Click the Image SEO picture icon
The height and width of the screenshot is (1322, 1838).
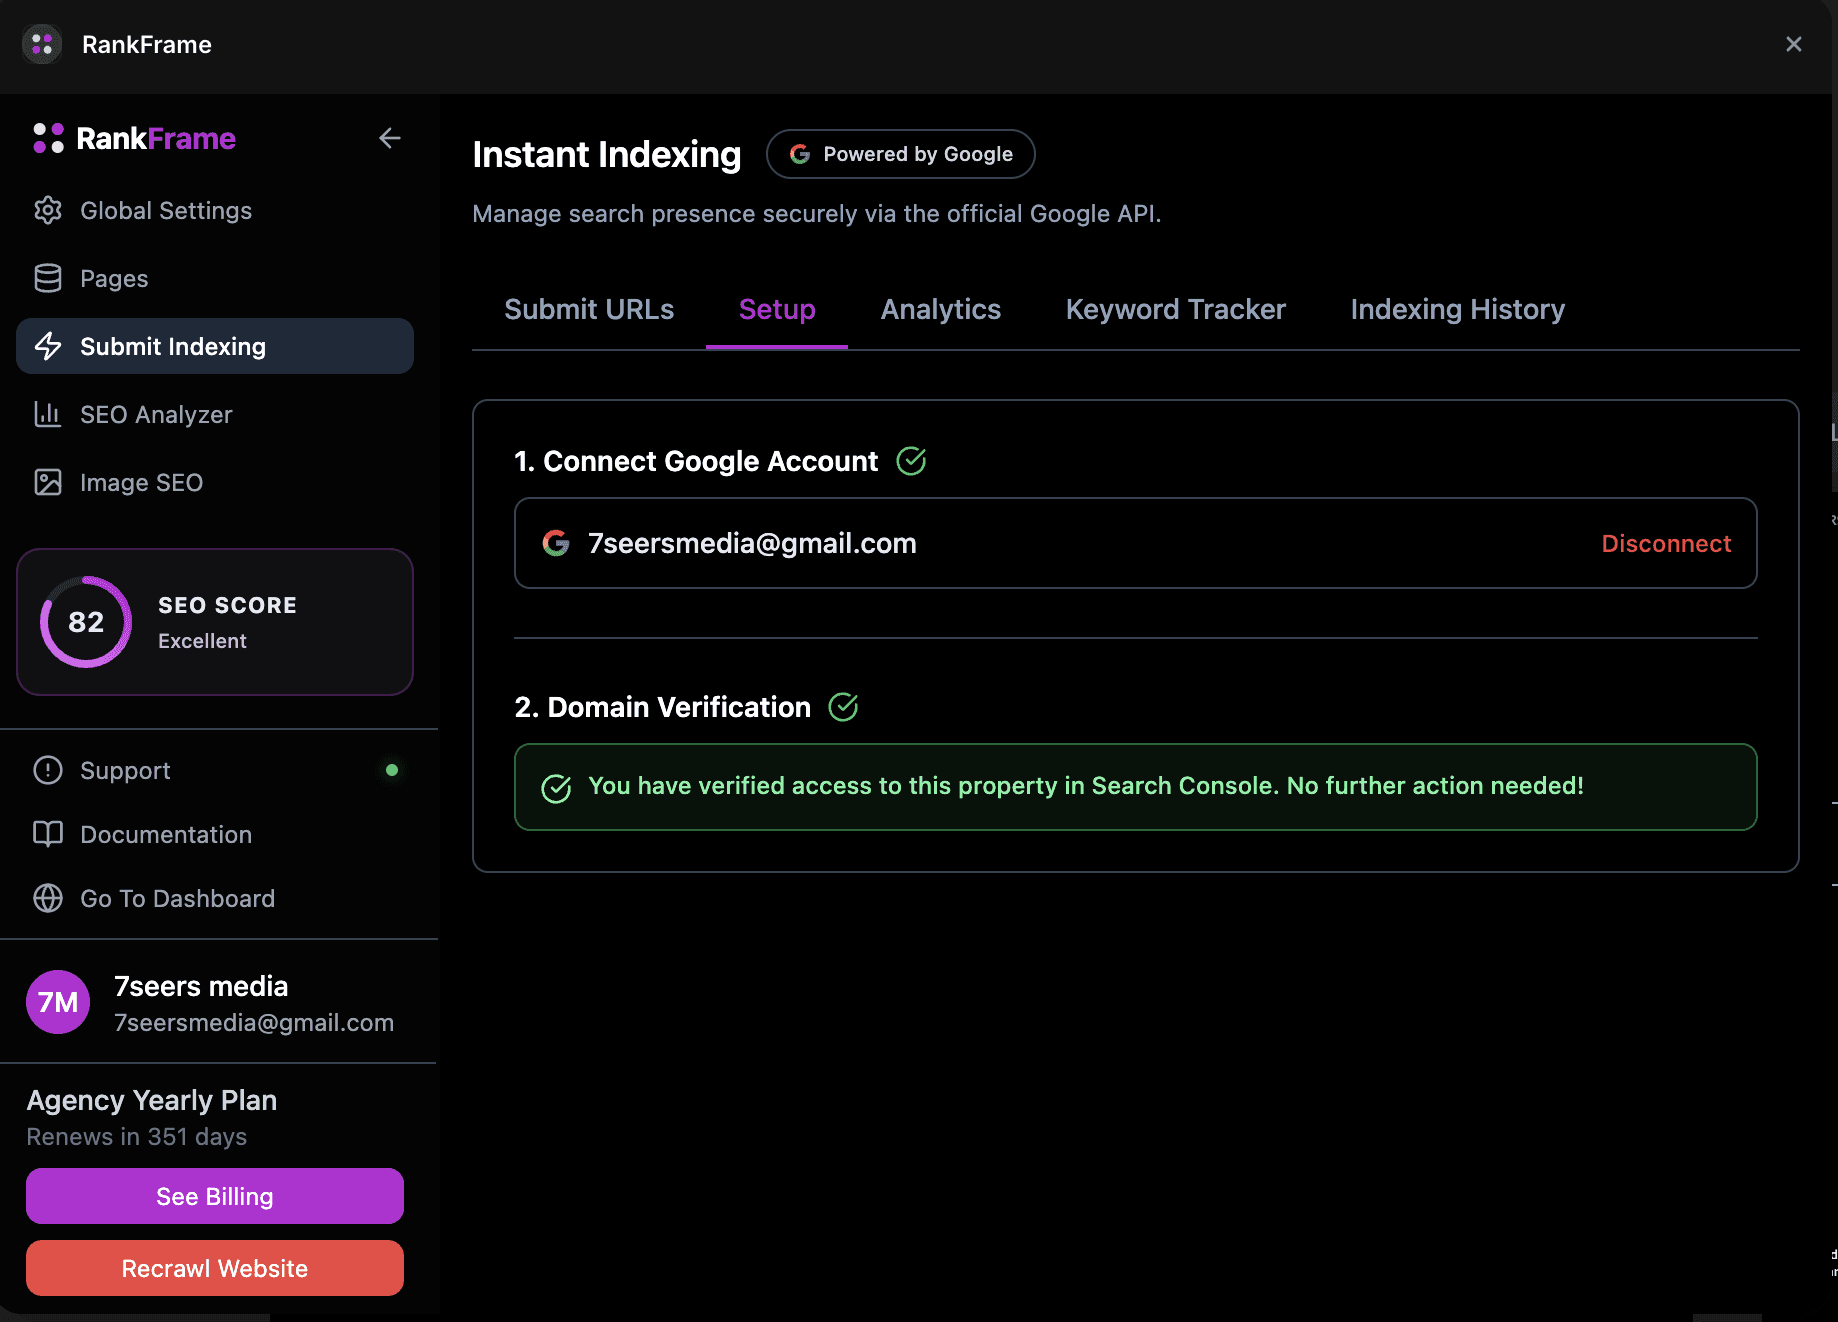pos(48,482)
